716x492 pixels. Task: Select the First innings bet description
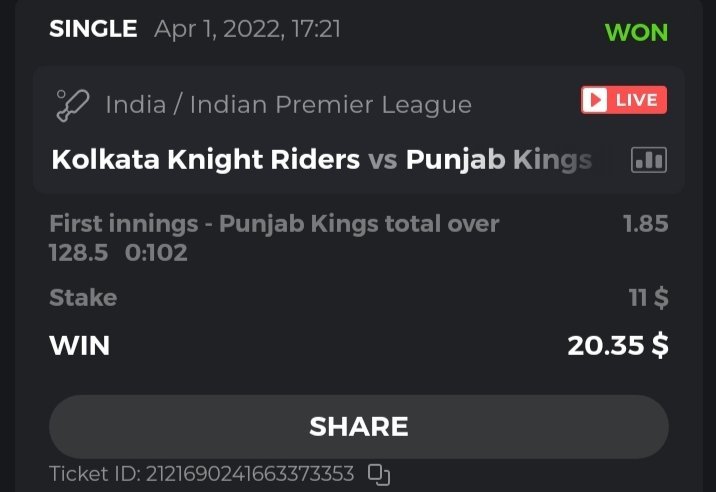273,238
